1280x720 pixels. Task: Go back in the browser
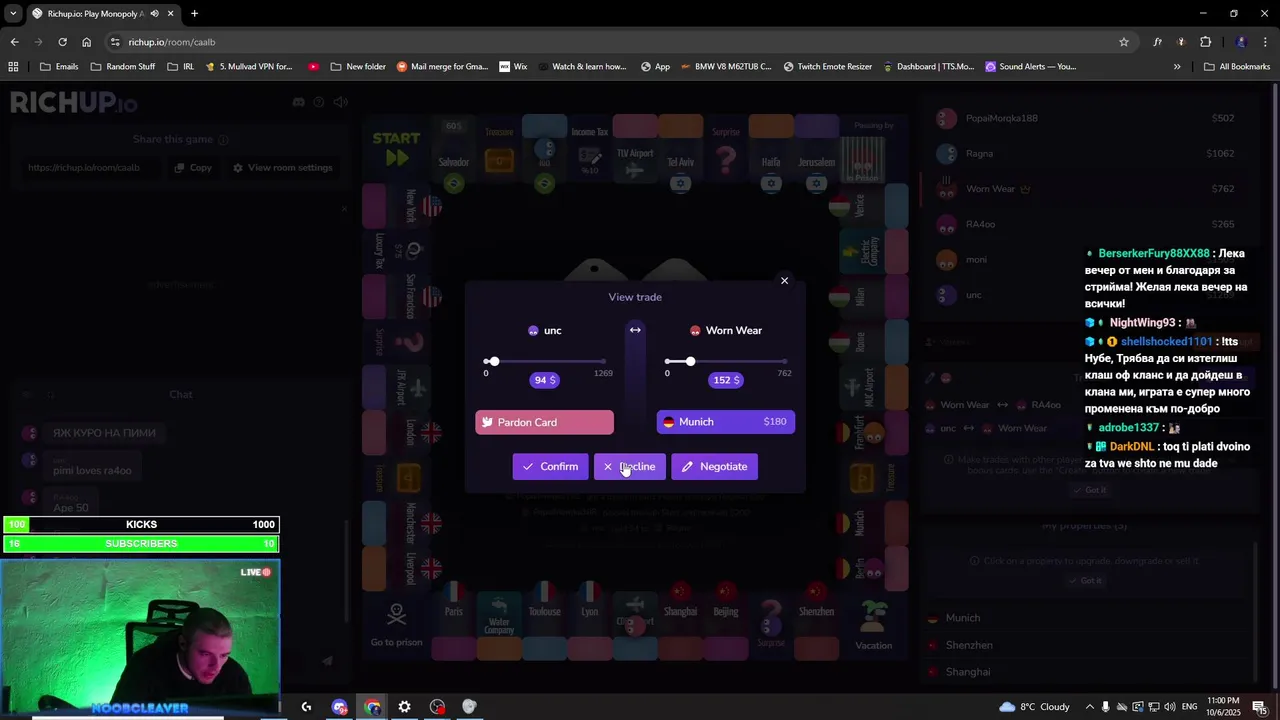tap(14, 42)
